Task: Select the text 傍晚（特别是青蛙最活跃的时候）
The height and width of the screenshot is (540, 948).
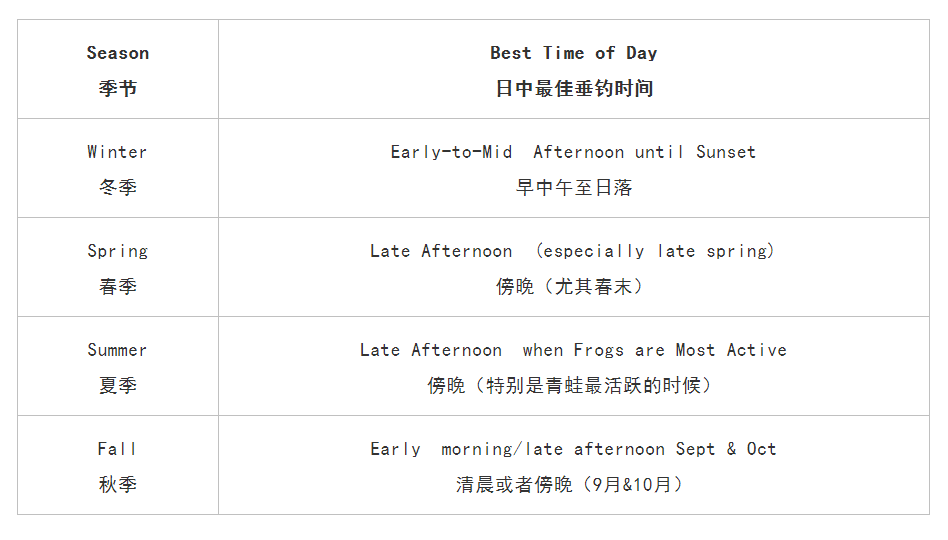Action: pos(572,385)
